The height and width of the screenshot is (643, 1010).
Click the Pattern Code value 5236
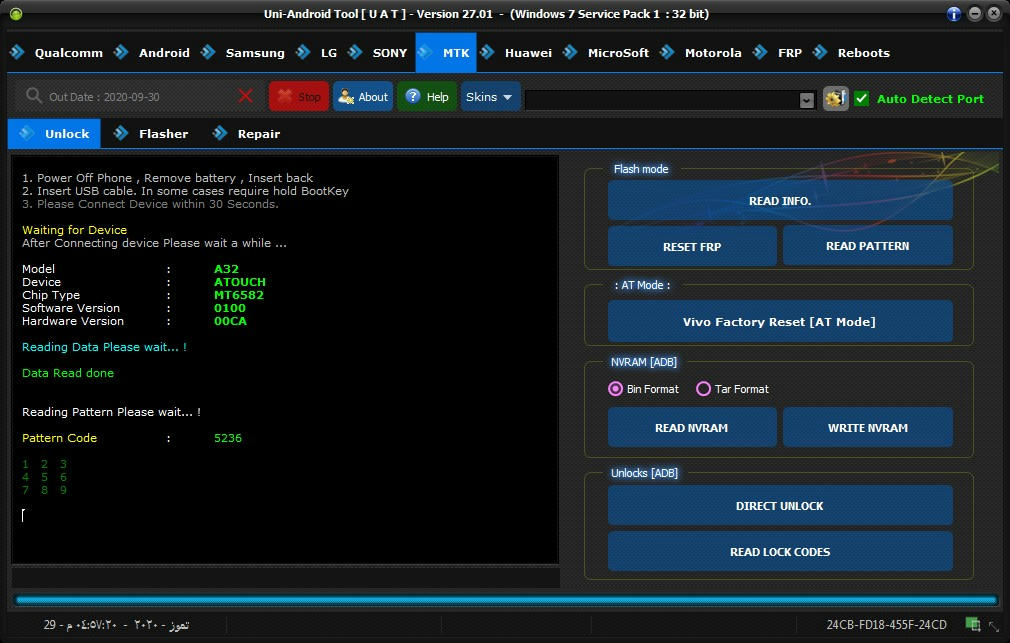(228, 438)
